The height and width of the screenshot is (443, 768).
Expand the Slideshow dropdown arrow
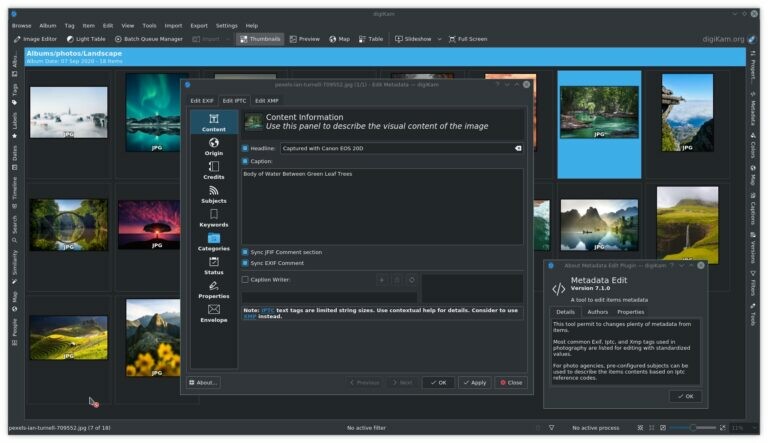(x=438, y=39)
